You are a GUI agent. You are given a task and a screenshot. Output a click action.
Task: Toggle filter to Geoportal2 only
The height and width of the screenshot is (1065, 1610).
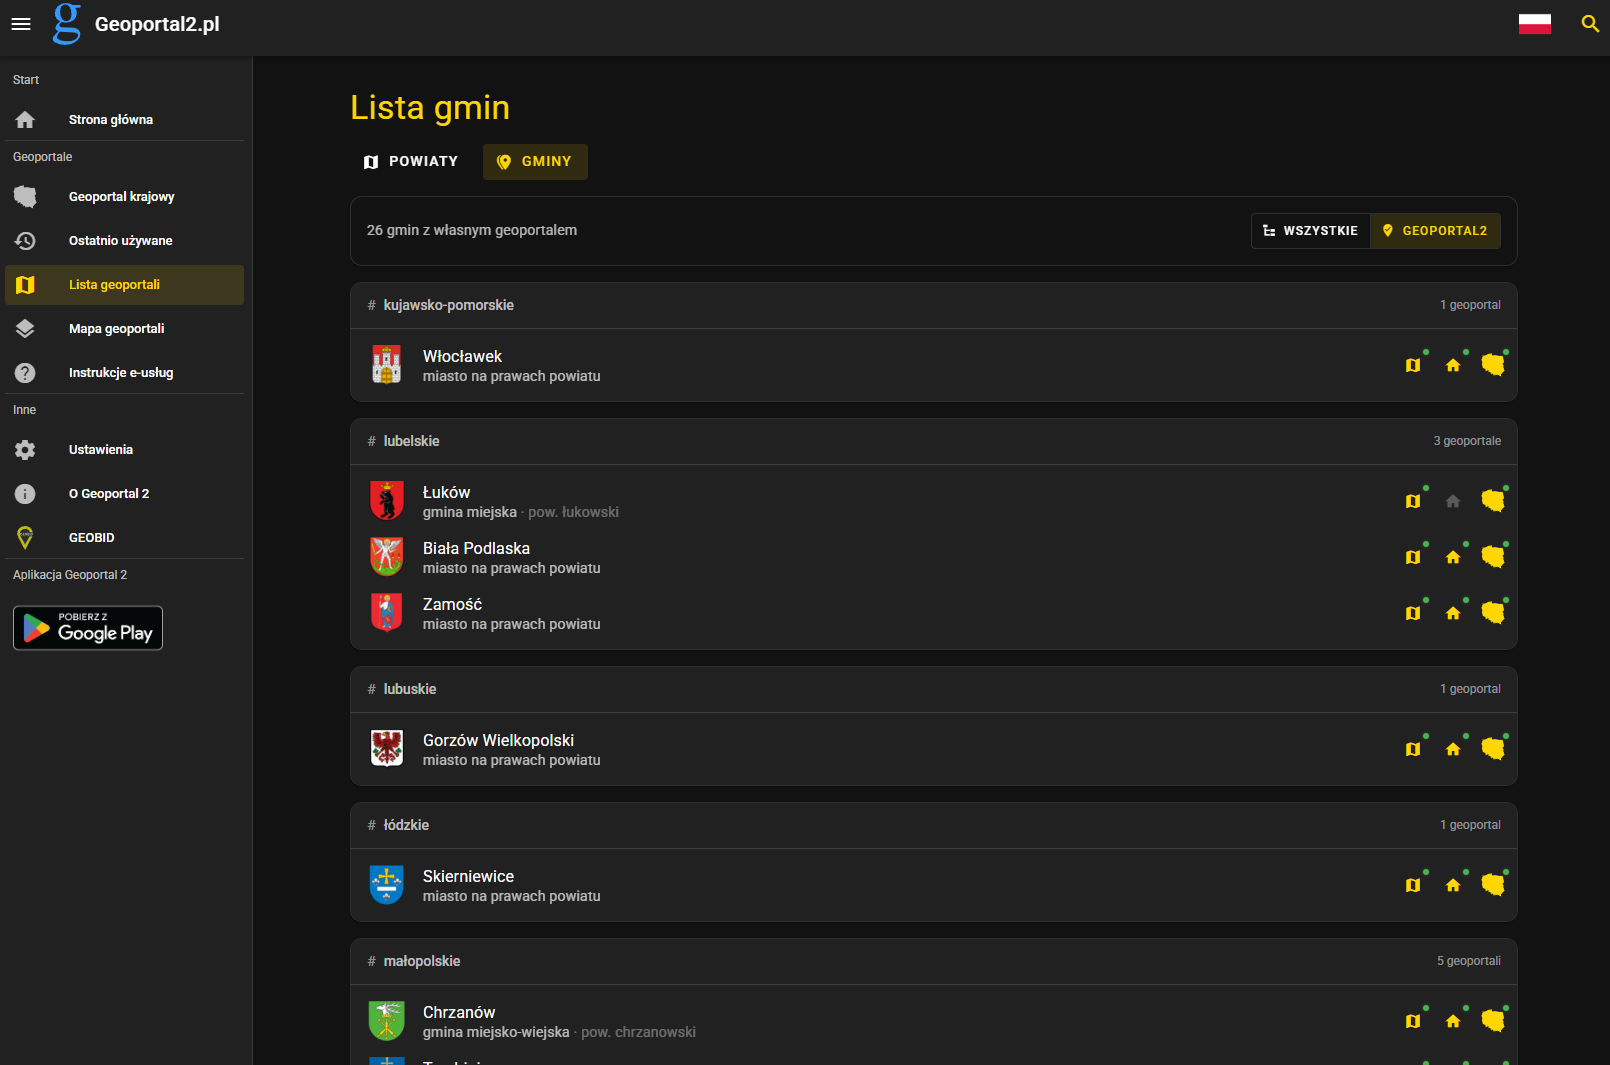1435,231
